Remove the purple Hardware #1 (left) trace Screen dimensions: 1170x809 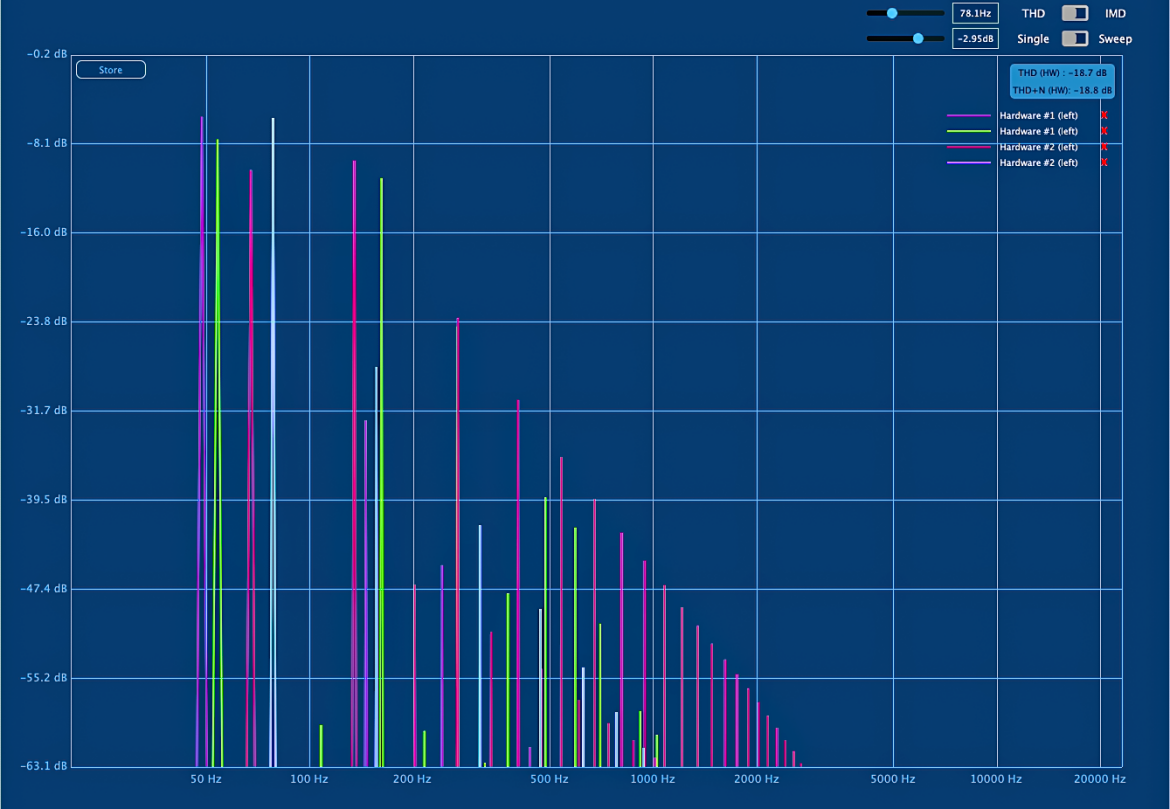(x=1104, y=116)
